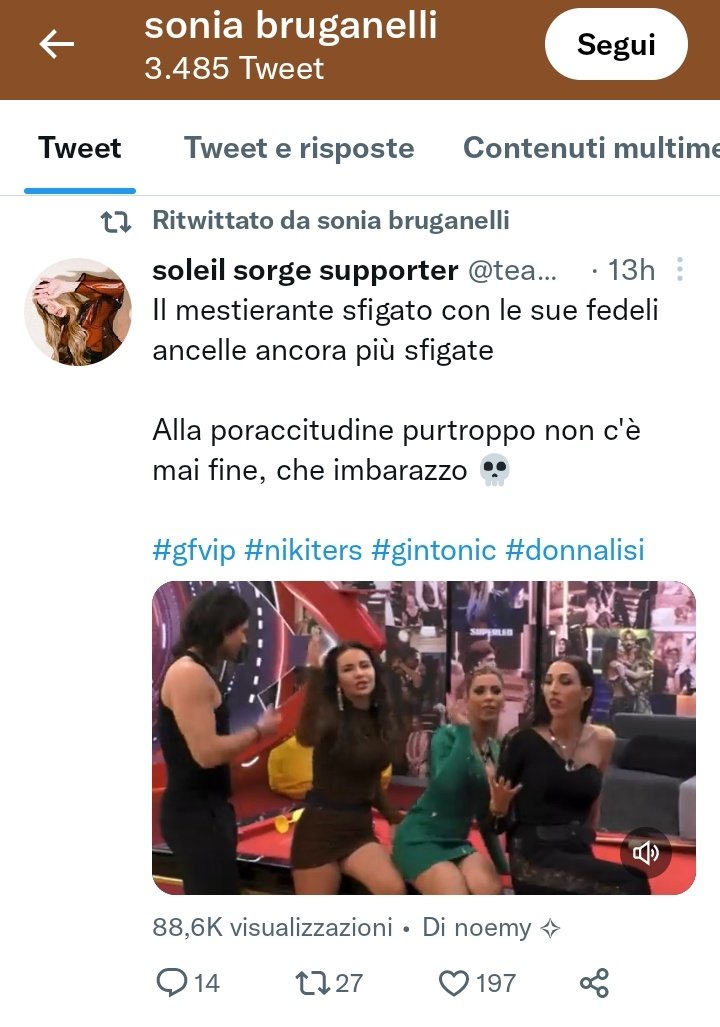The width and height of the screenshot is (720, 1027).
Task: Tap the Segui follow button
Action: [616, 45]
